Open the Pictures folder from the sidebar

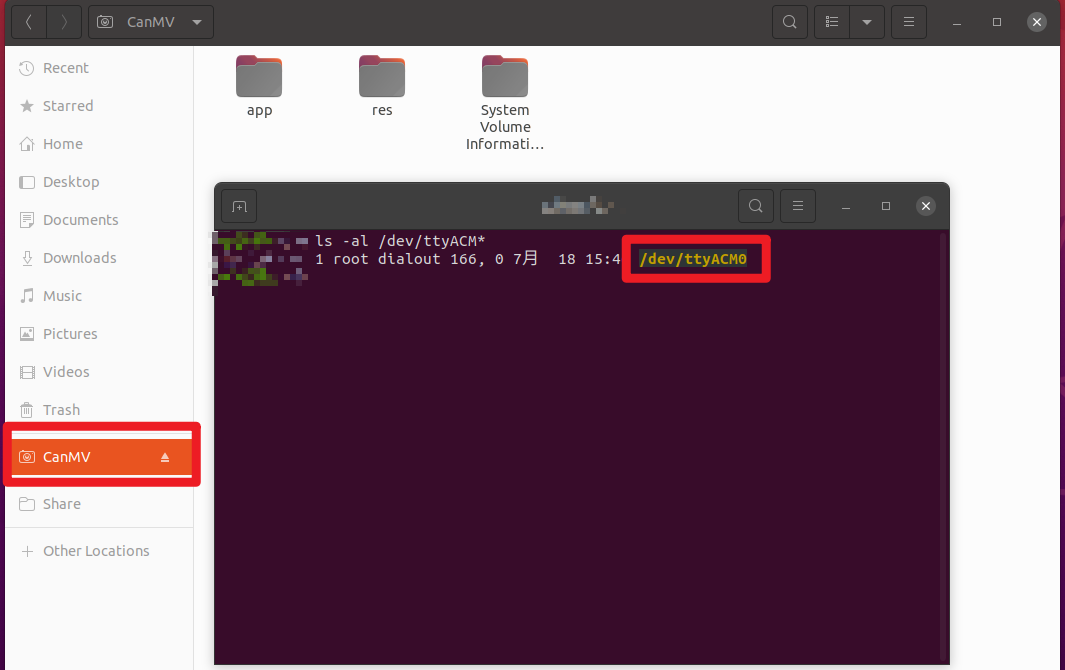tap(70, 333)
